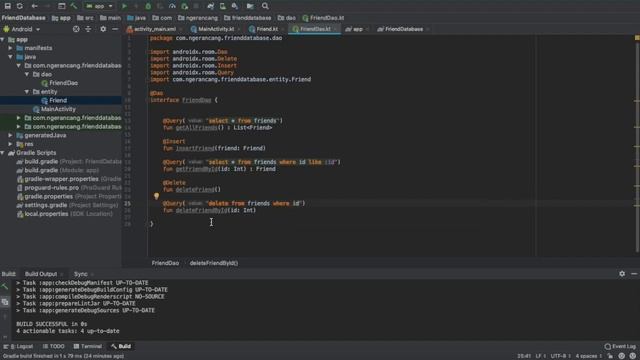Image resolution: width=640 pixels, height=360 pixels.
Task: Click the yellow warning marker atop the editor scrollbar
Action: click(x=637, y=38)
